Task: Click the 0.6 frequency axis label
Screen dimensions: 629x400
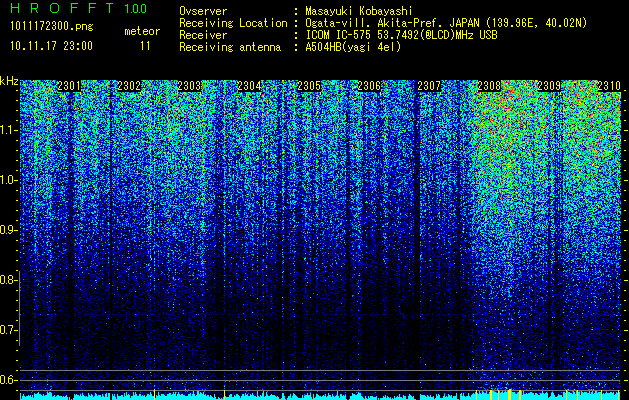Action: pyautogui.click(x=8, y=380)
